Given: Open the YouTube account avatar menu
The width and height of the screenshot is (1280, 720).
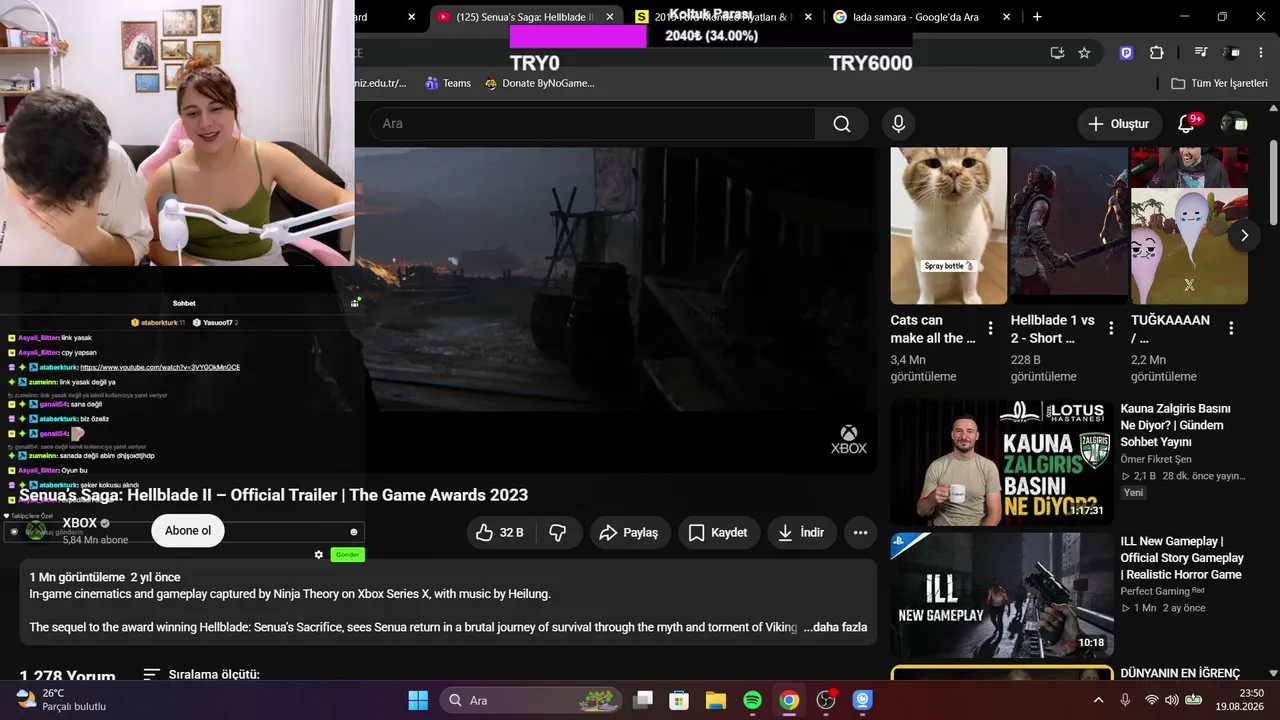Looking at the screenshot, I should (1234, 124).
